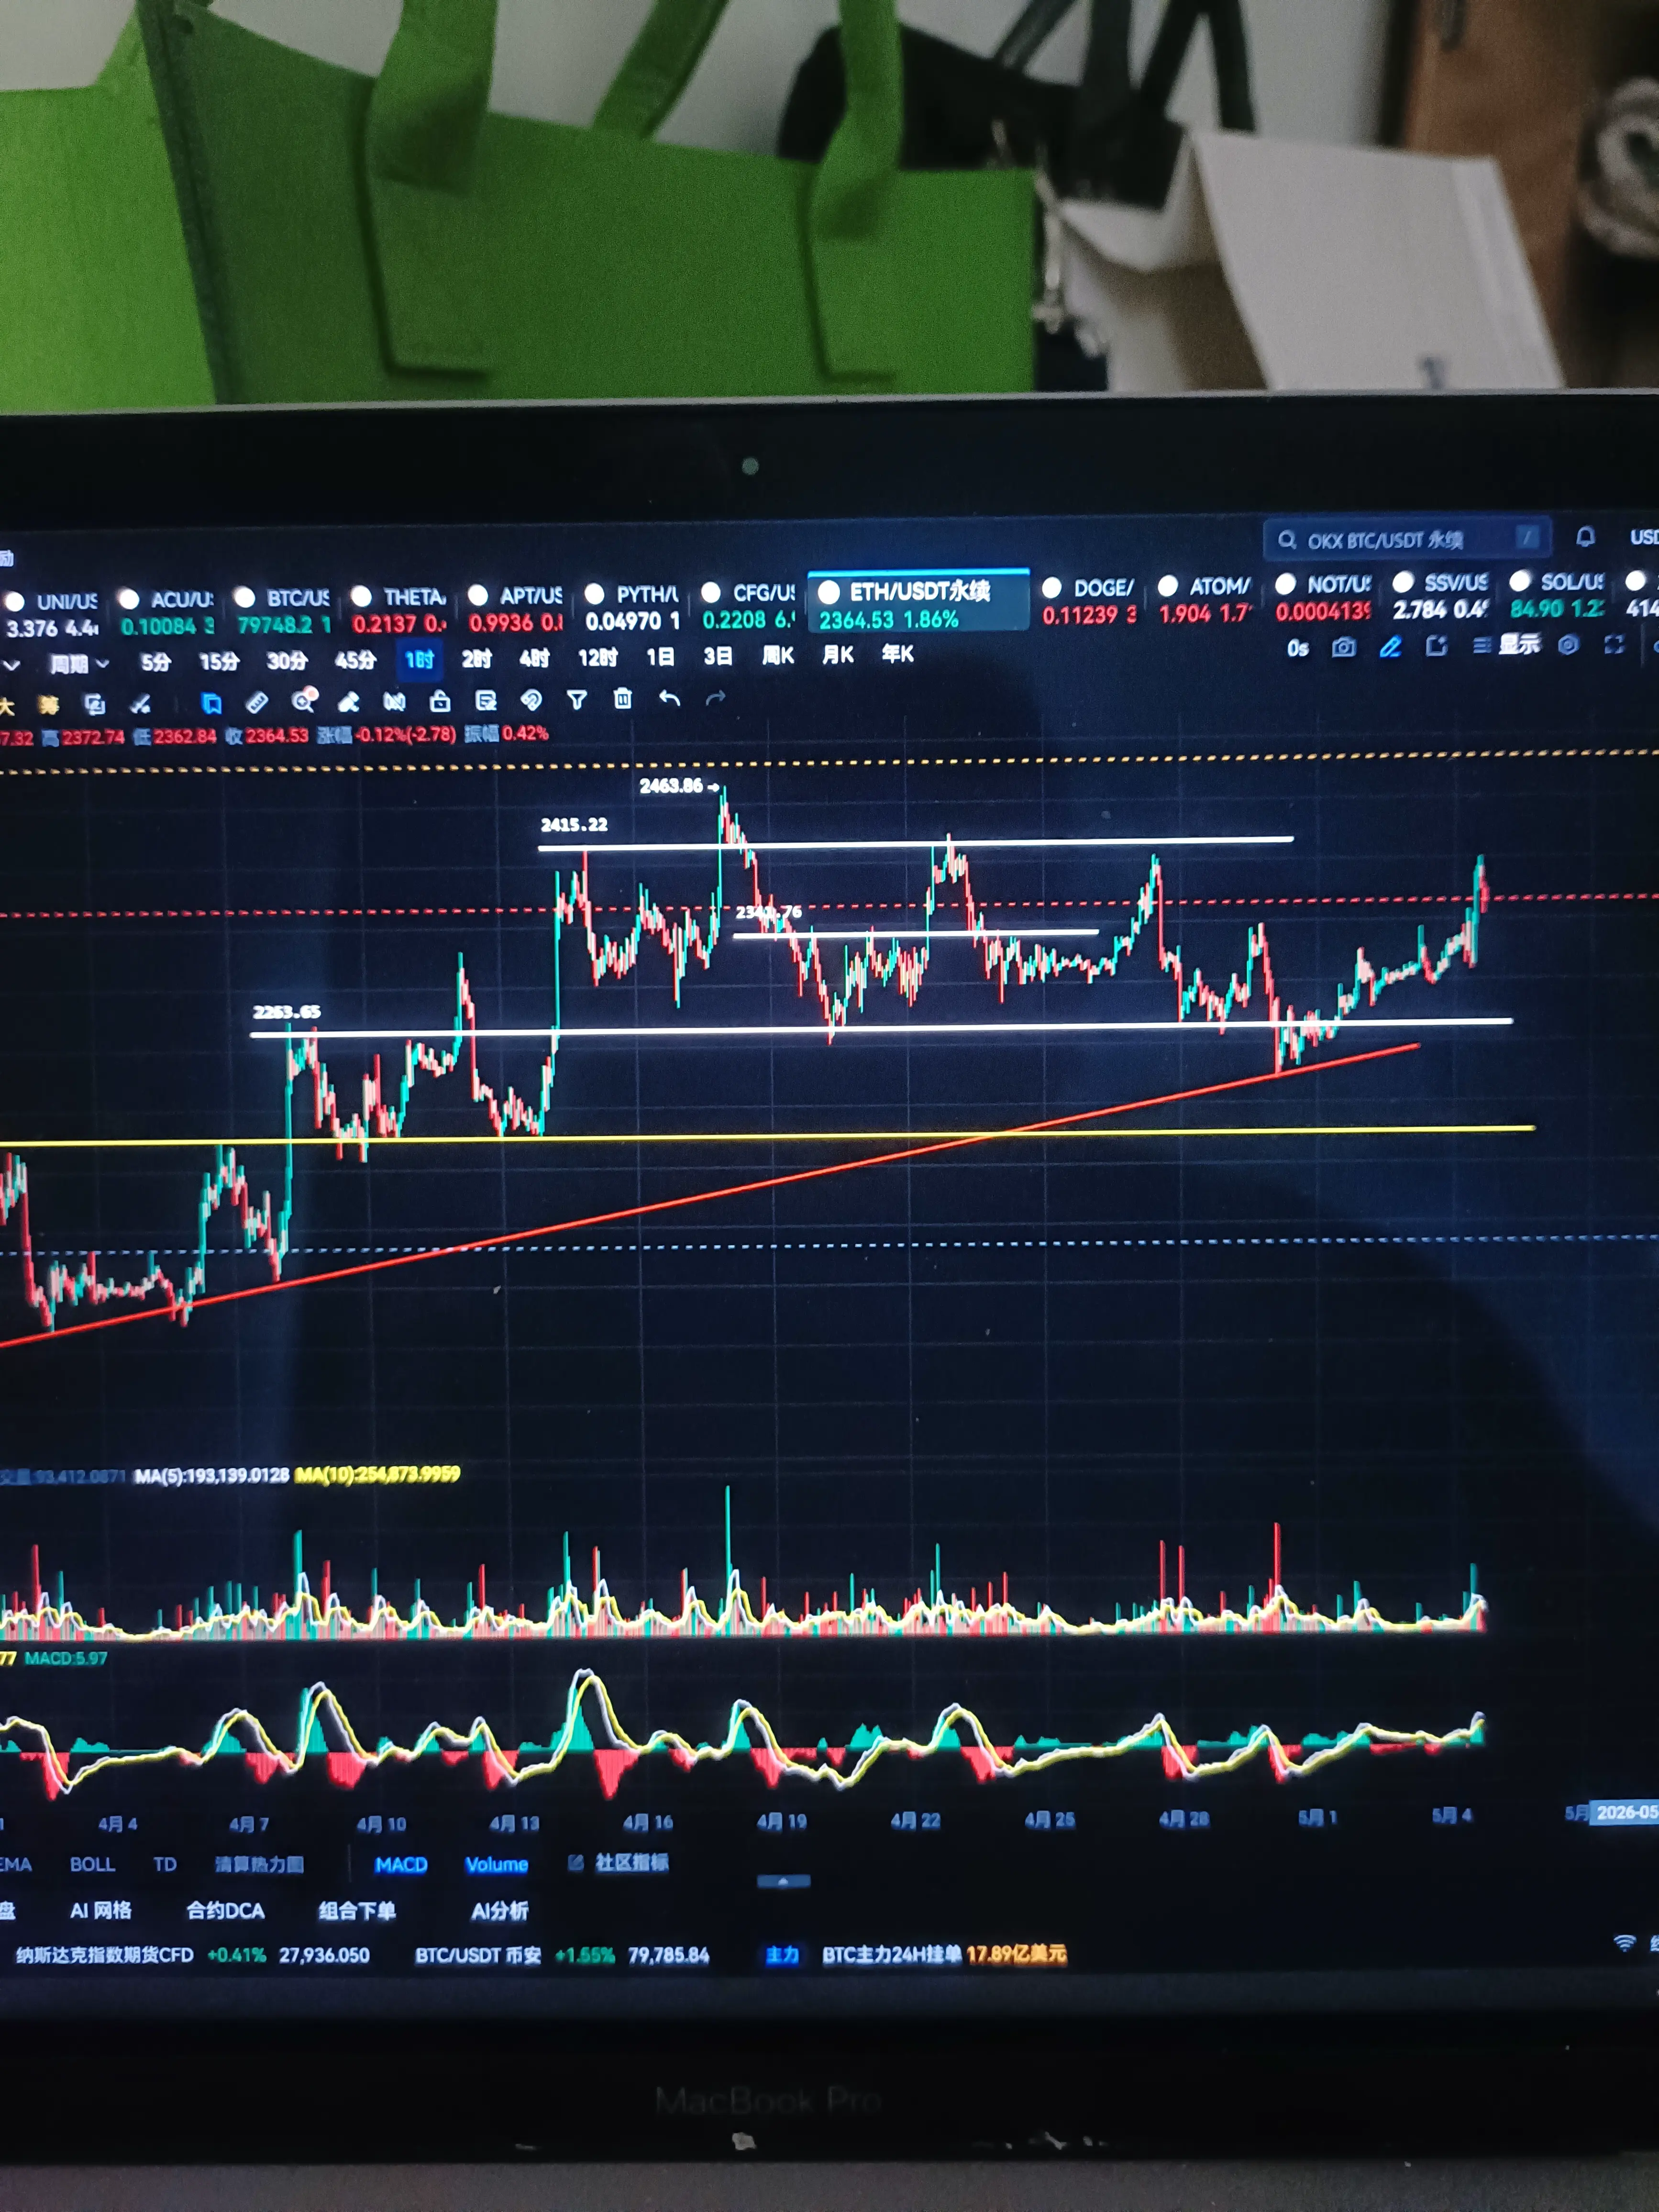Select the 45分 timeframe
This screenshot has height=2212, width=1659.
tap(355, 660)
